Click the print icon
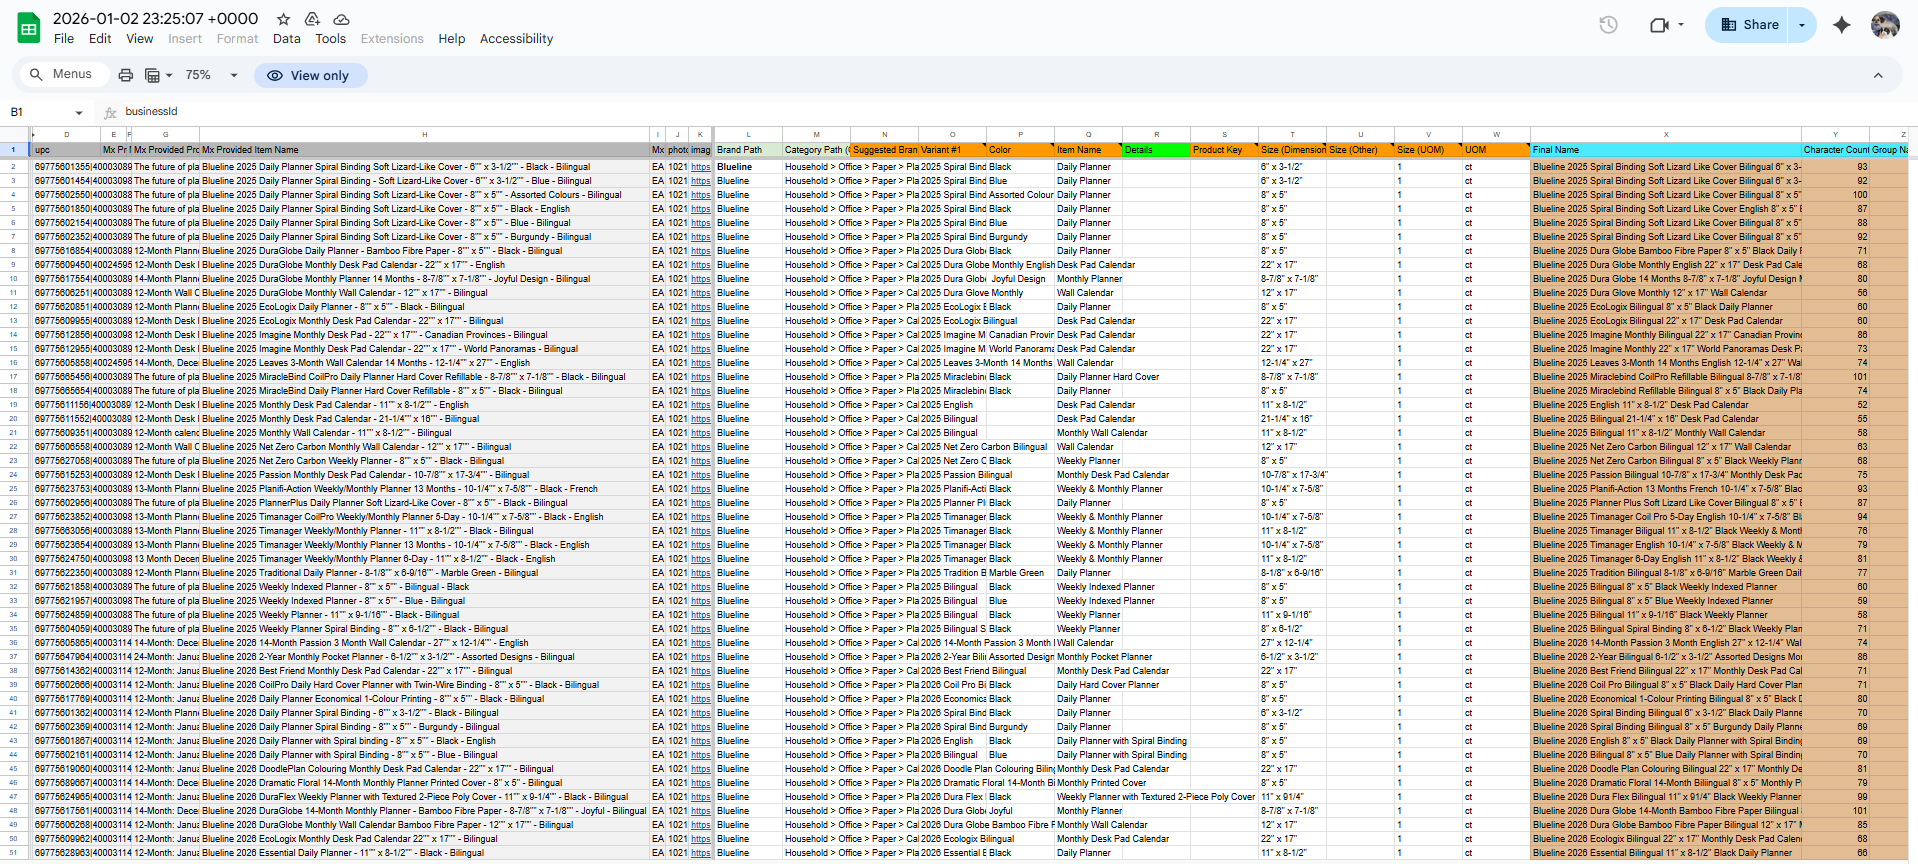The height and width of the screenshot is (864, 1918). coord(125,75)
